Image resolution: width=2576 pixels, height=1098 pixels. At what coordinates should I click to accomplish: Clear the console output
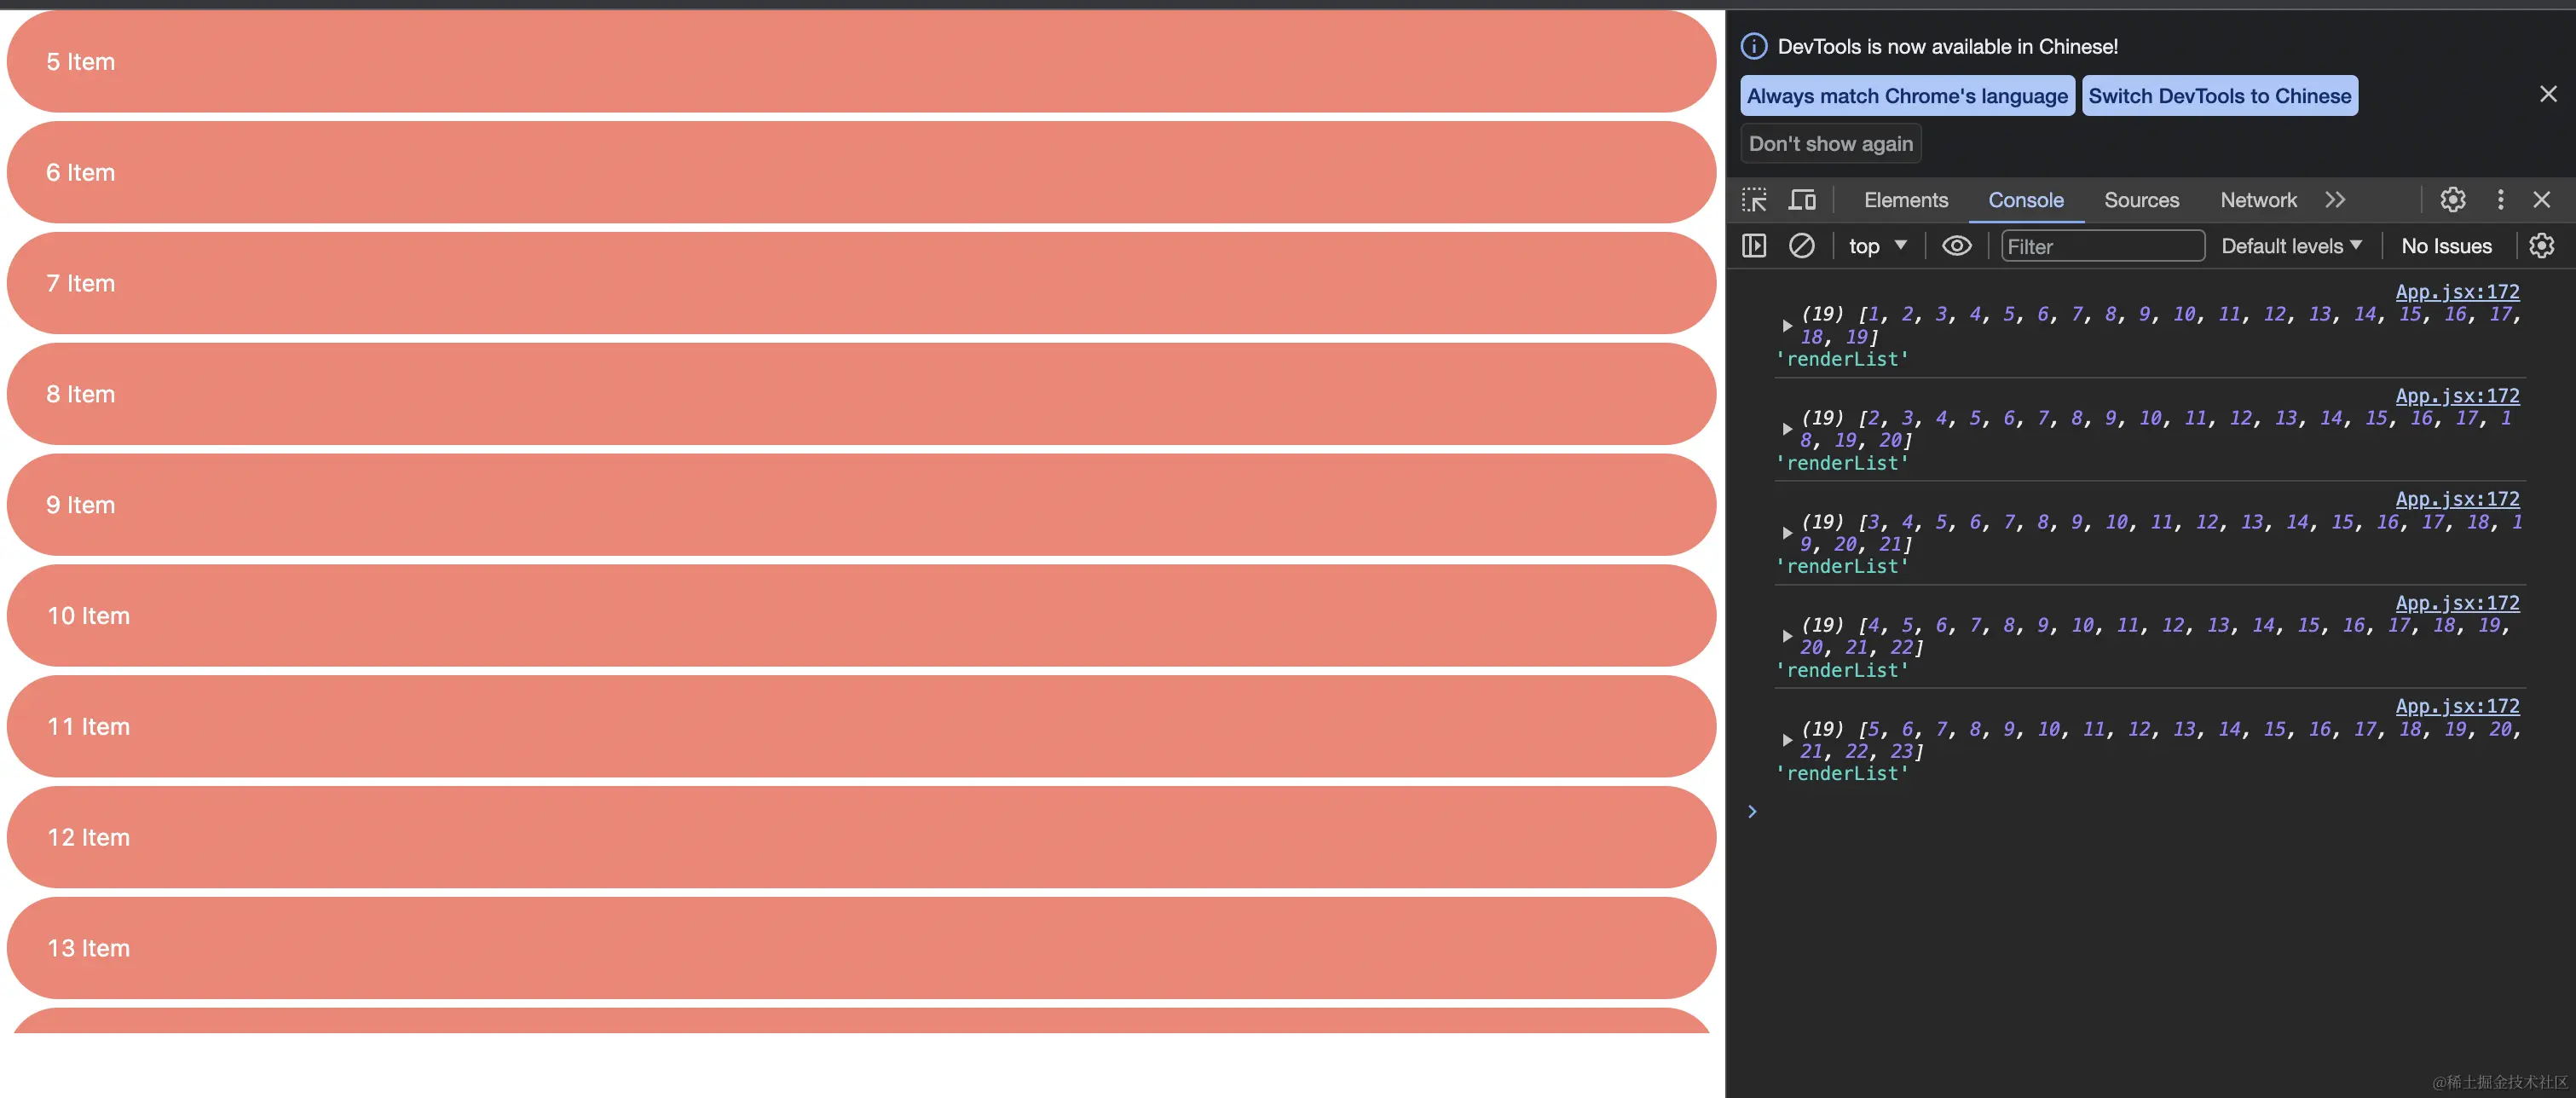pyautogui.click(x=1802, y=245)
